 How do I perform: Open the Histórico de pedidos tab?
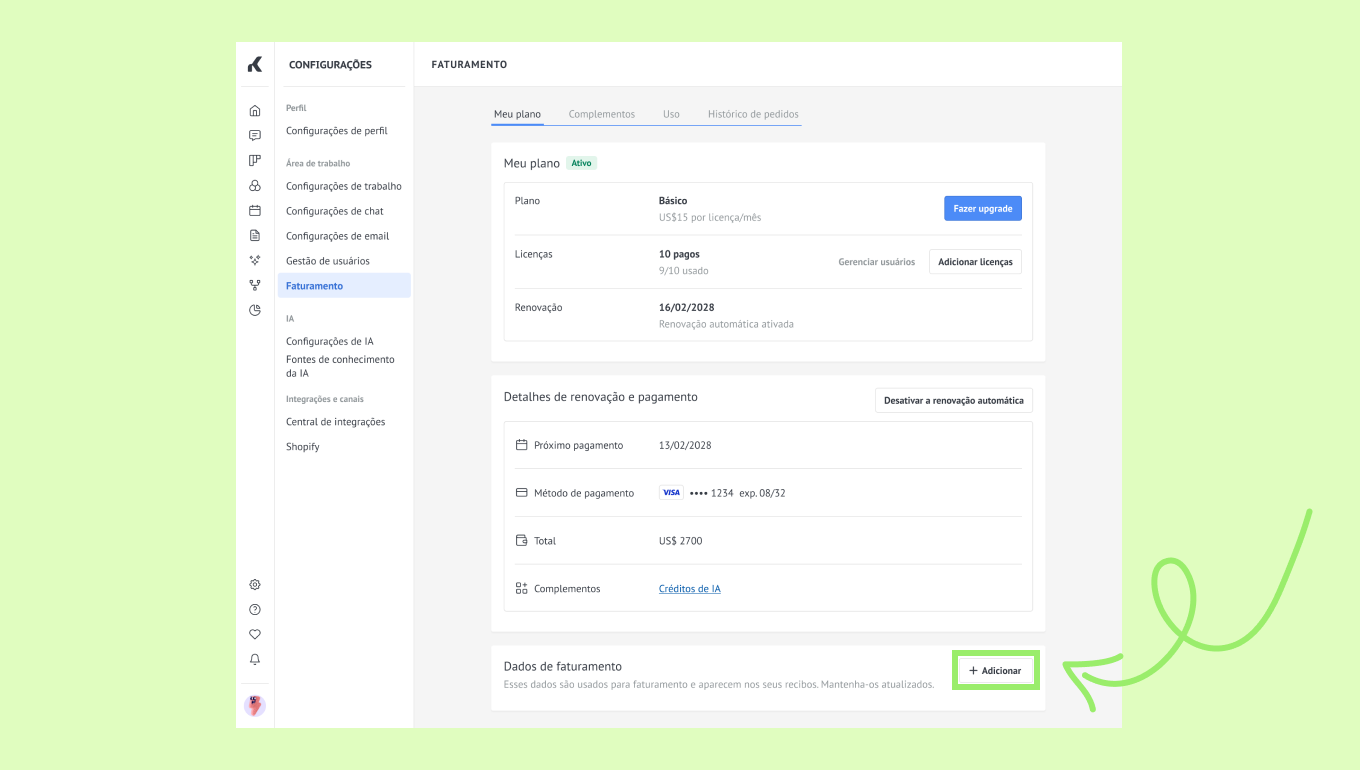(753, 114)
